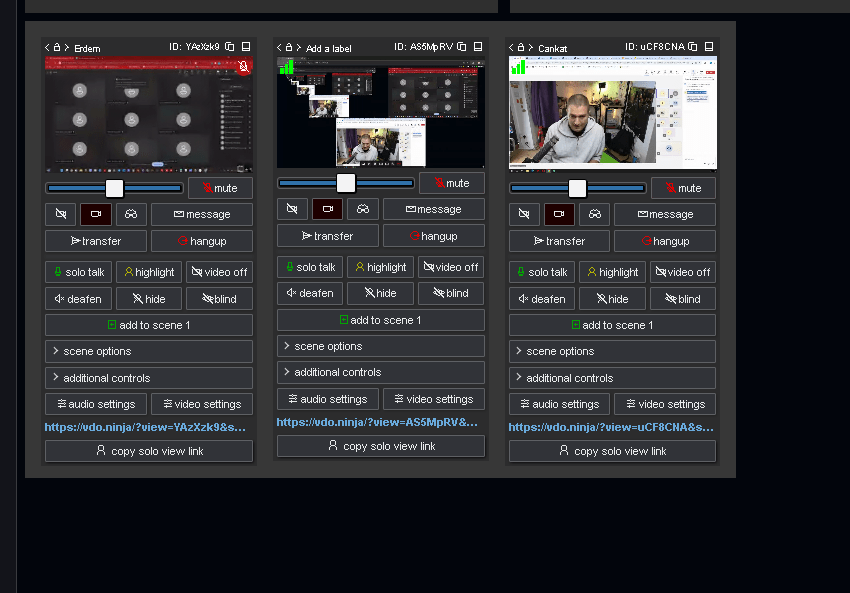
Task: Blind the guest Cankat
Action: tap(682, 299)
